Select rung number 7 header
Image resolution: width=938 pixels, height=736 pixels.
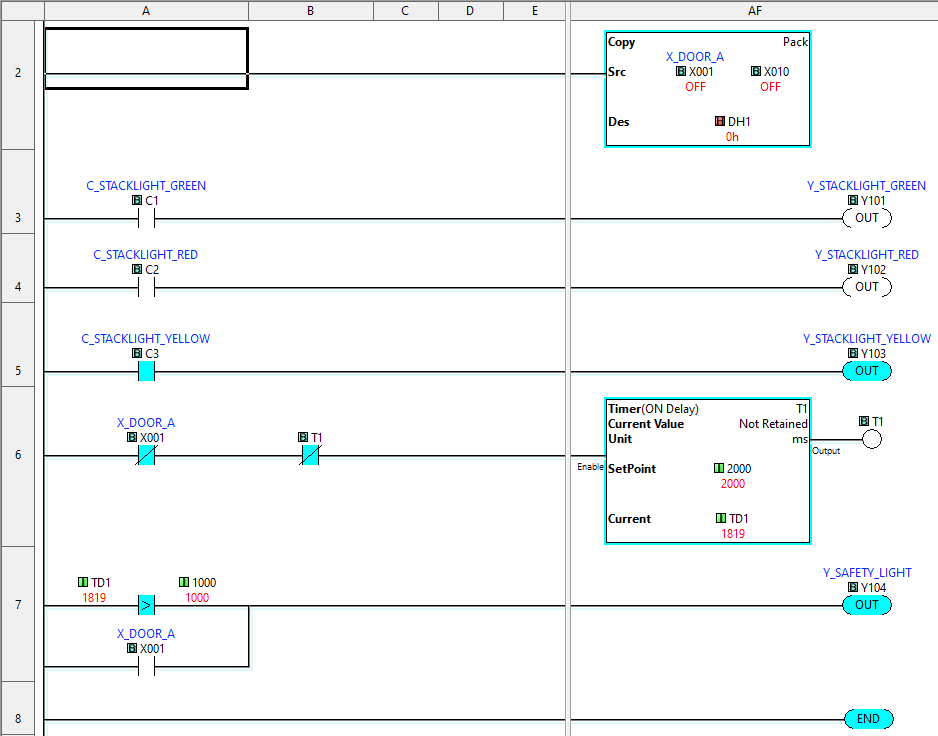click(18, 614)
